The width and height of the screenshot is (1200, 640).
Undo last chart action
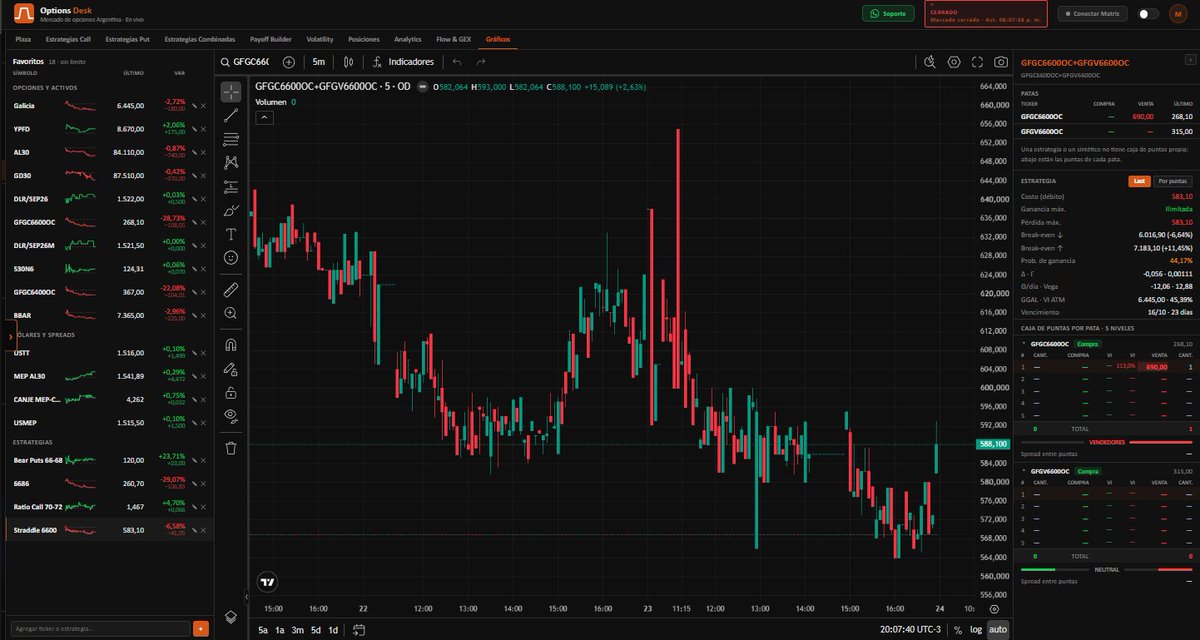457,62
